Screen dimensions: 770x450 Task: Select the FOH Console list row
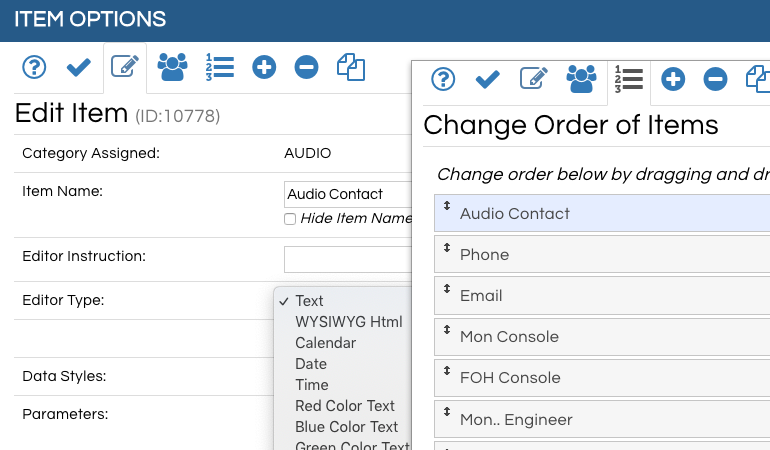[x=600, y=378]
